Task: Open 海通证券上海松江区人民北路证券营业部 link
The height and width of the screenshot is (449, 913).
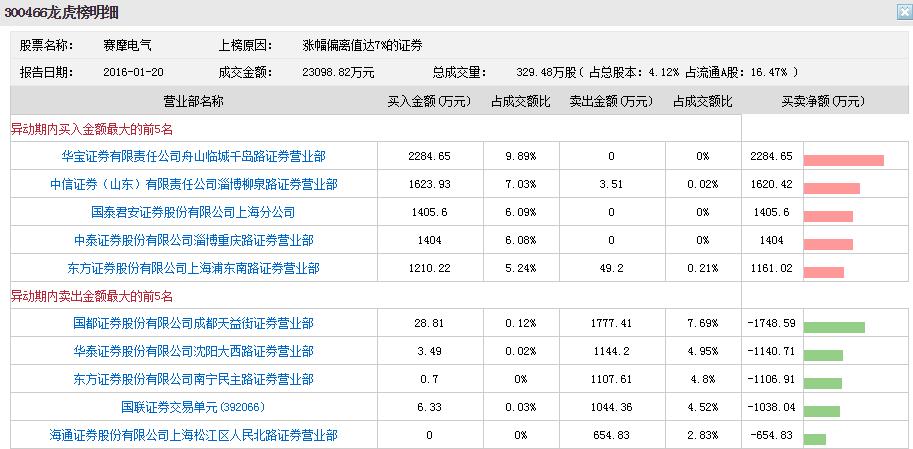Action: point(193,435)
